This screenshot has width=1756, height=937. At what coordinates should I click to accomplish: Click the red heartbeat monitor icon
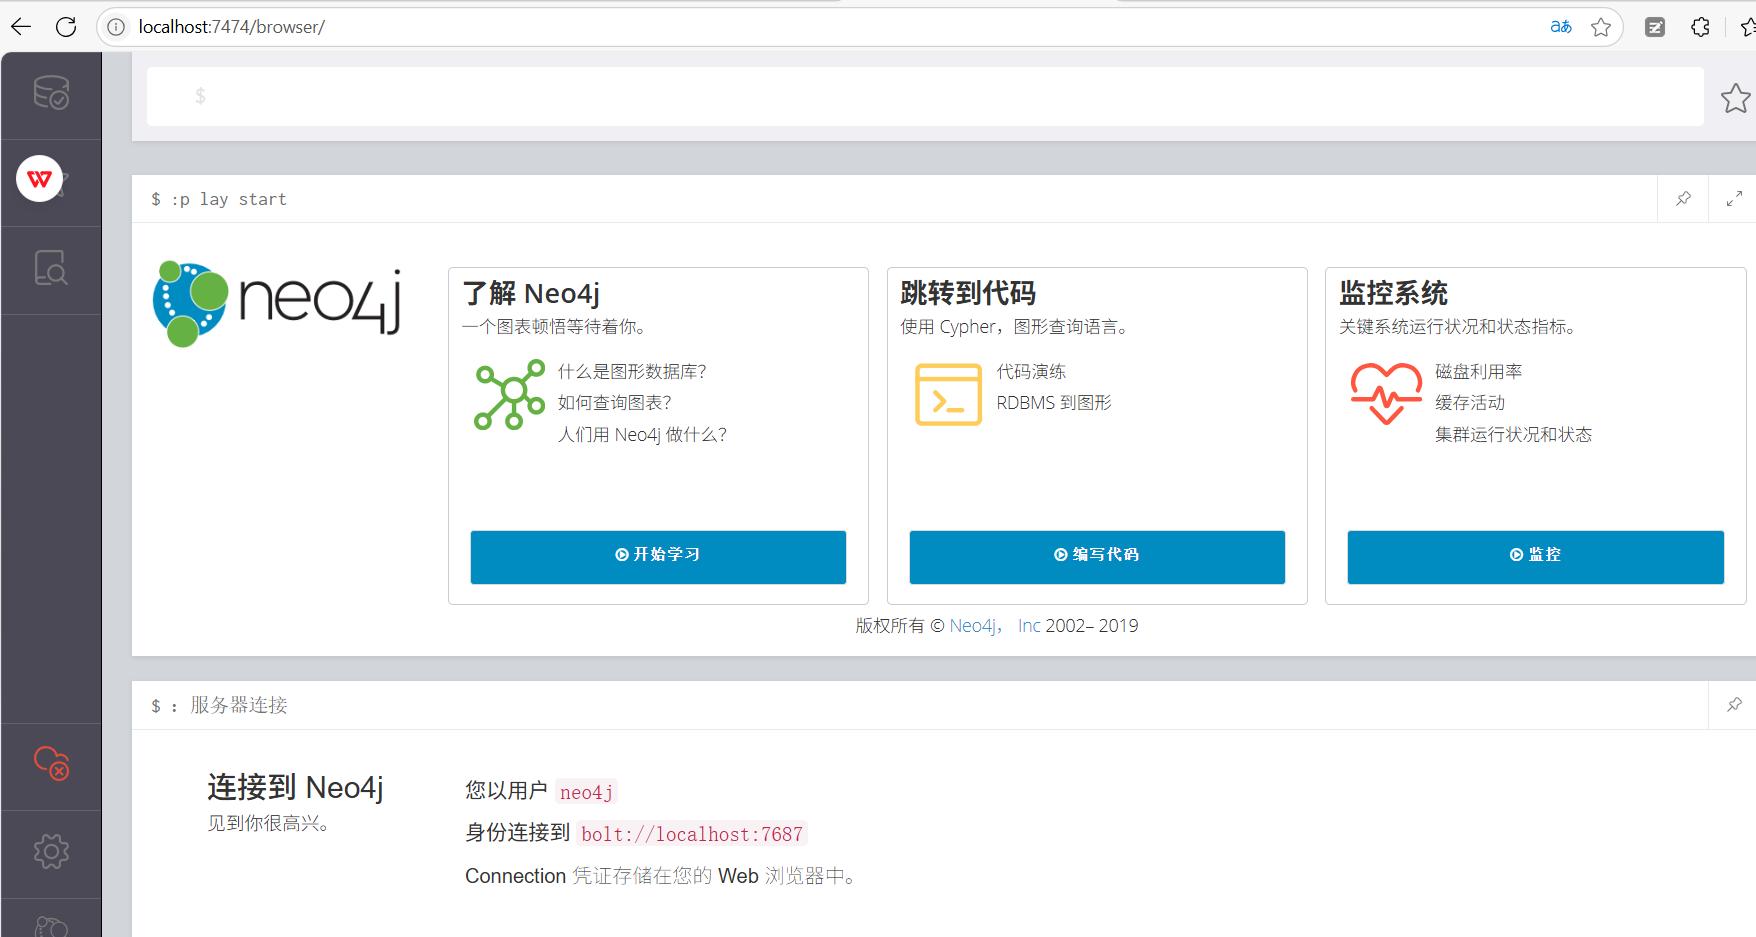(x=1386, y=393)
